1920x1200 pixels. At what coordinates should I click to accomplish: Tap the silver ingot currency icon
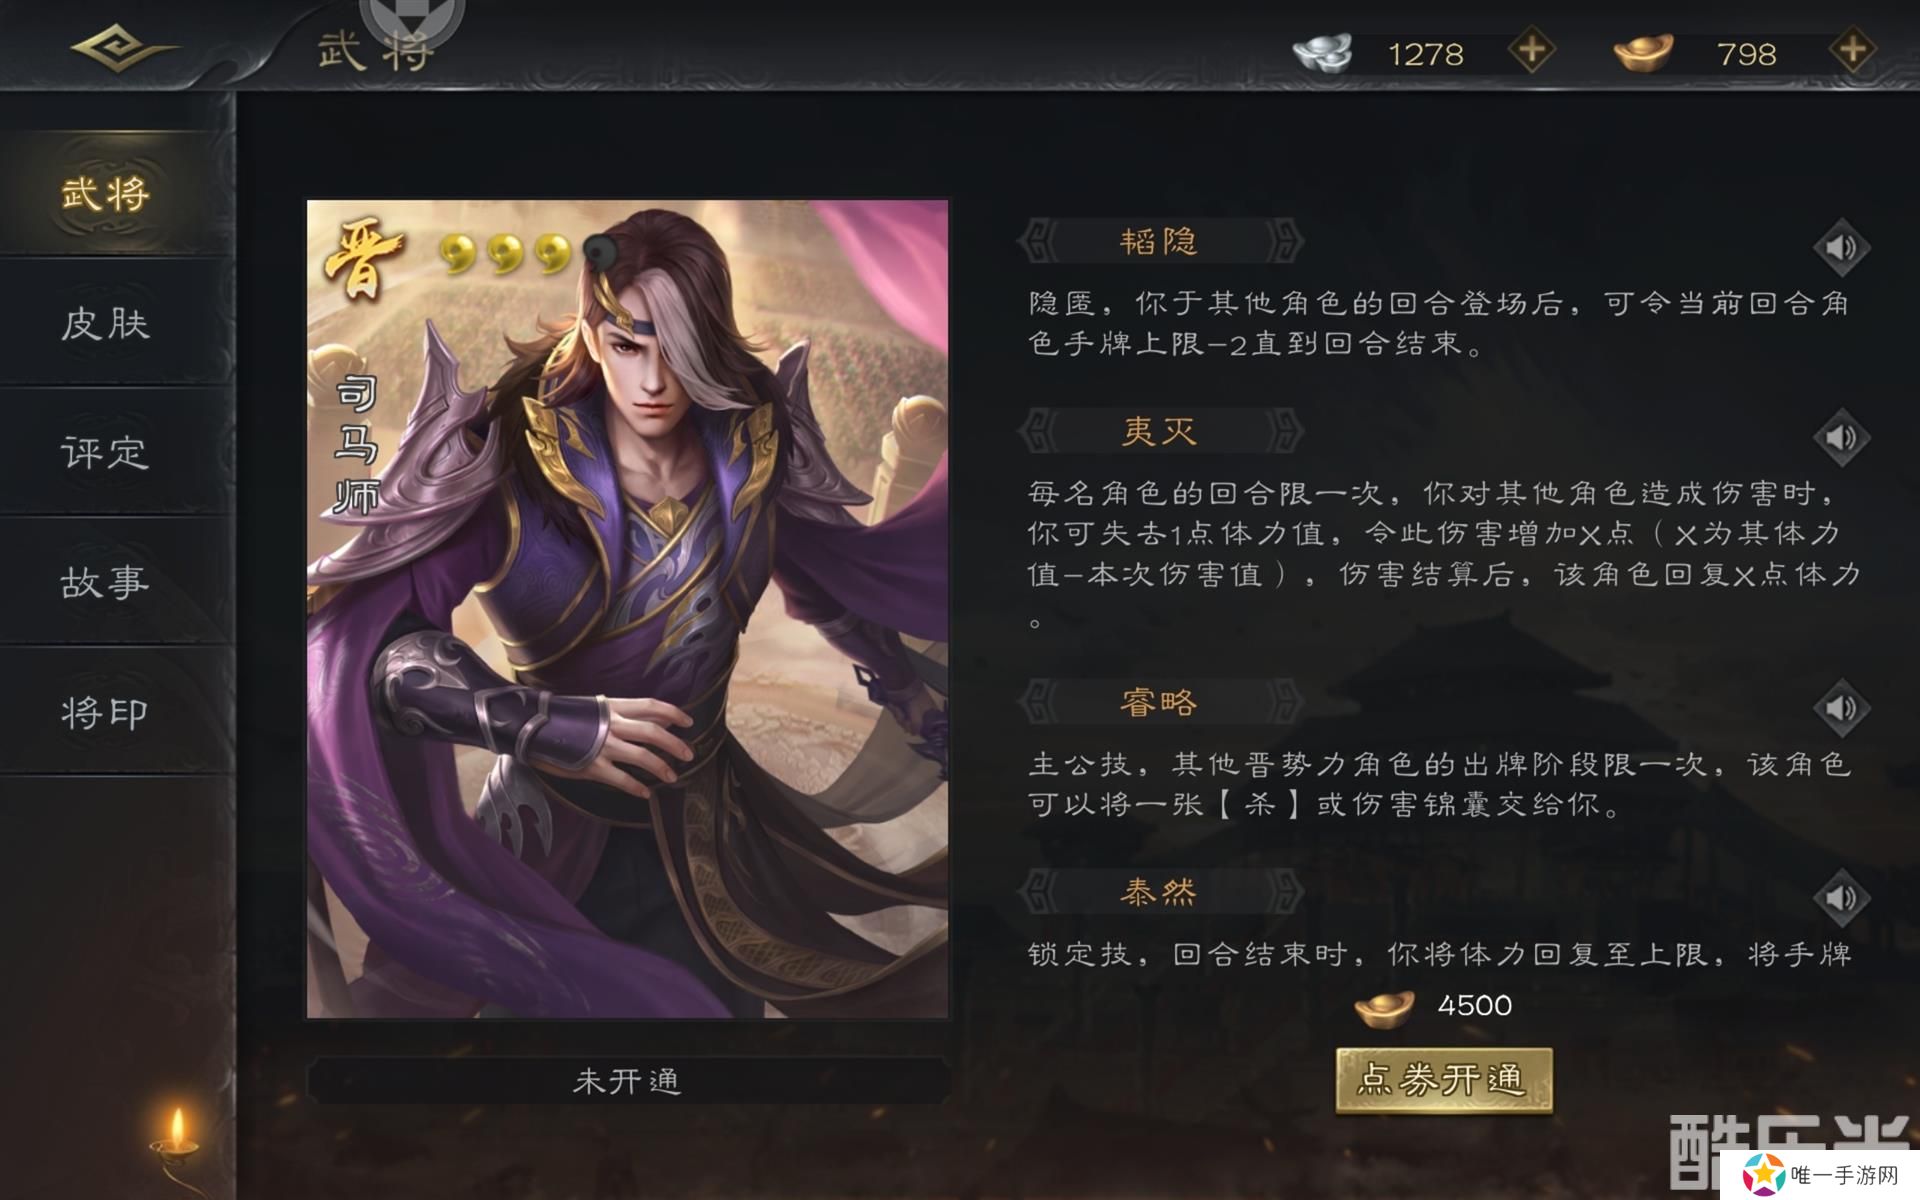pyautogui.click(x=1322, y=52)
